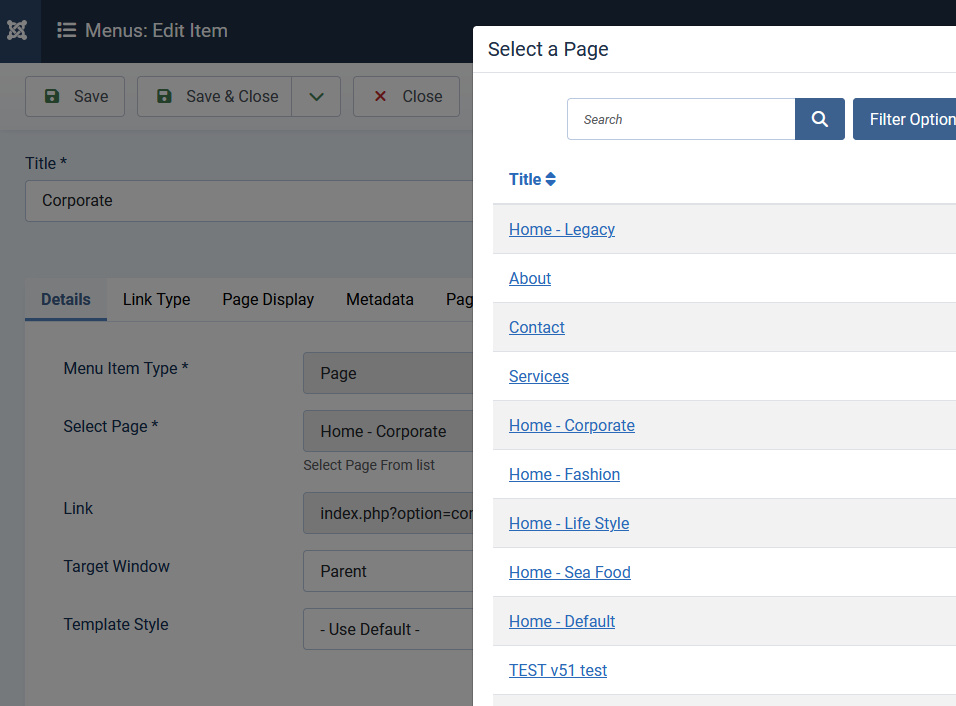Open the Page Display tab
The image size is (956, 706).
268,299
